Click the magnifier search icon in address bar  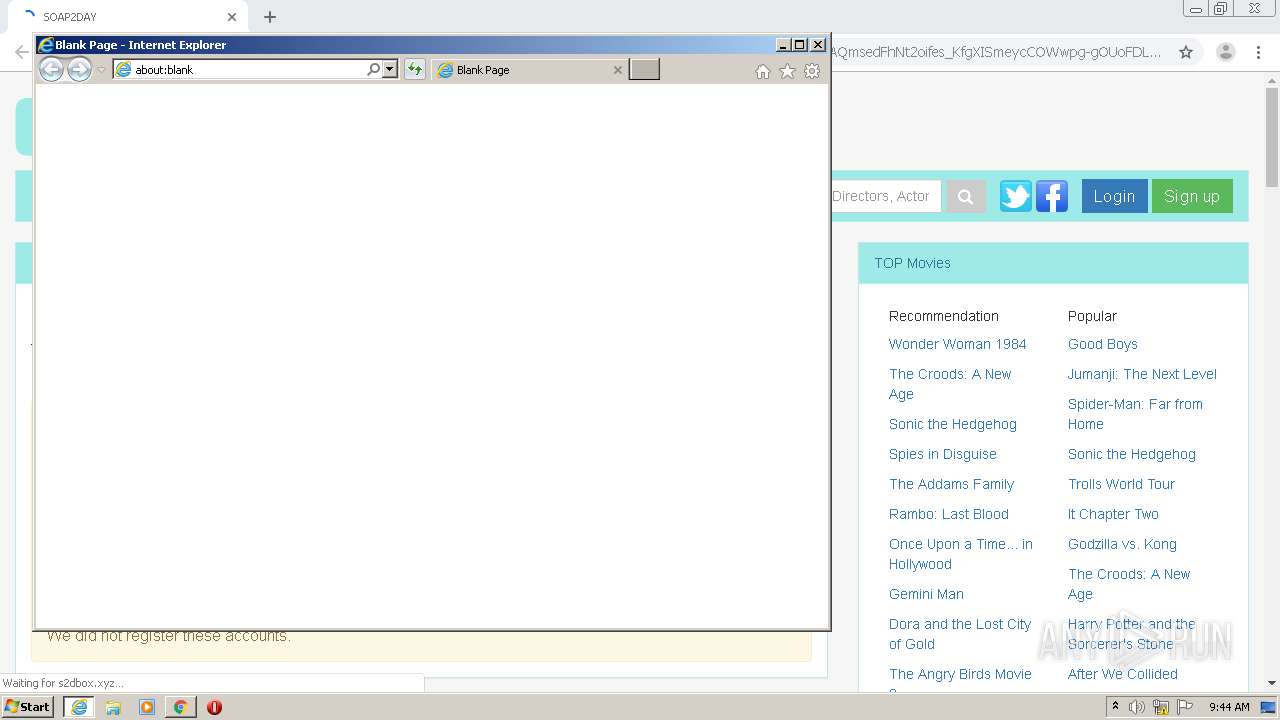pyautogui.click(x=374, y=70)
